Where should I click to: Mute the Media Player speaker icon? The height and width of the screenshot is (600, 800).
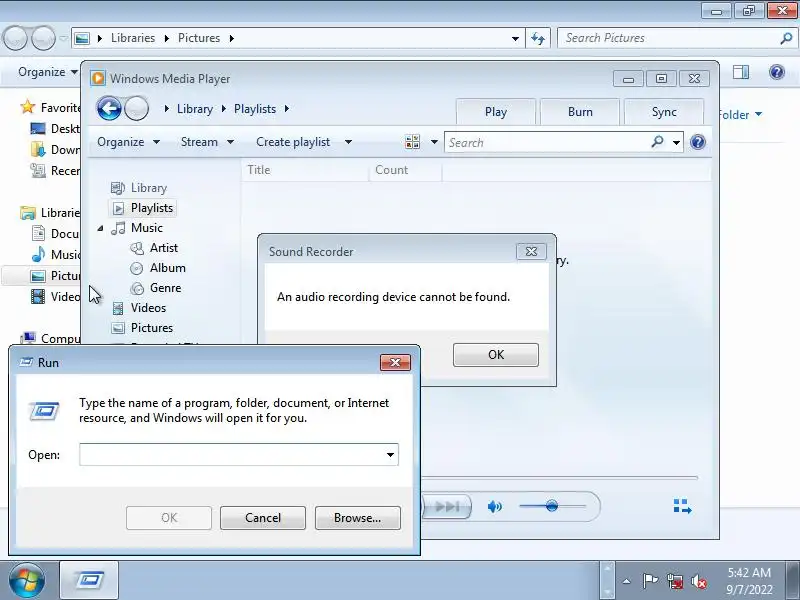pos(494,507)
